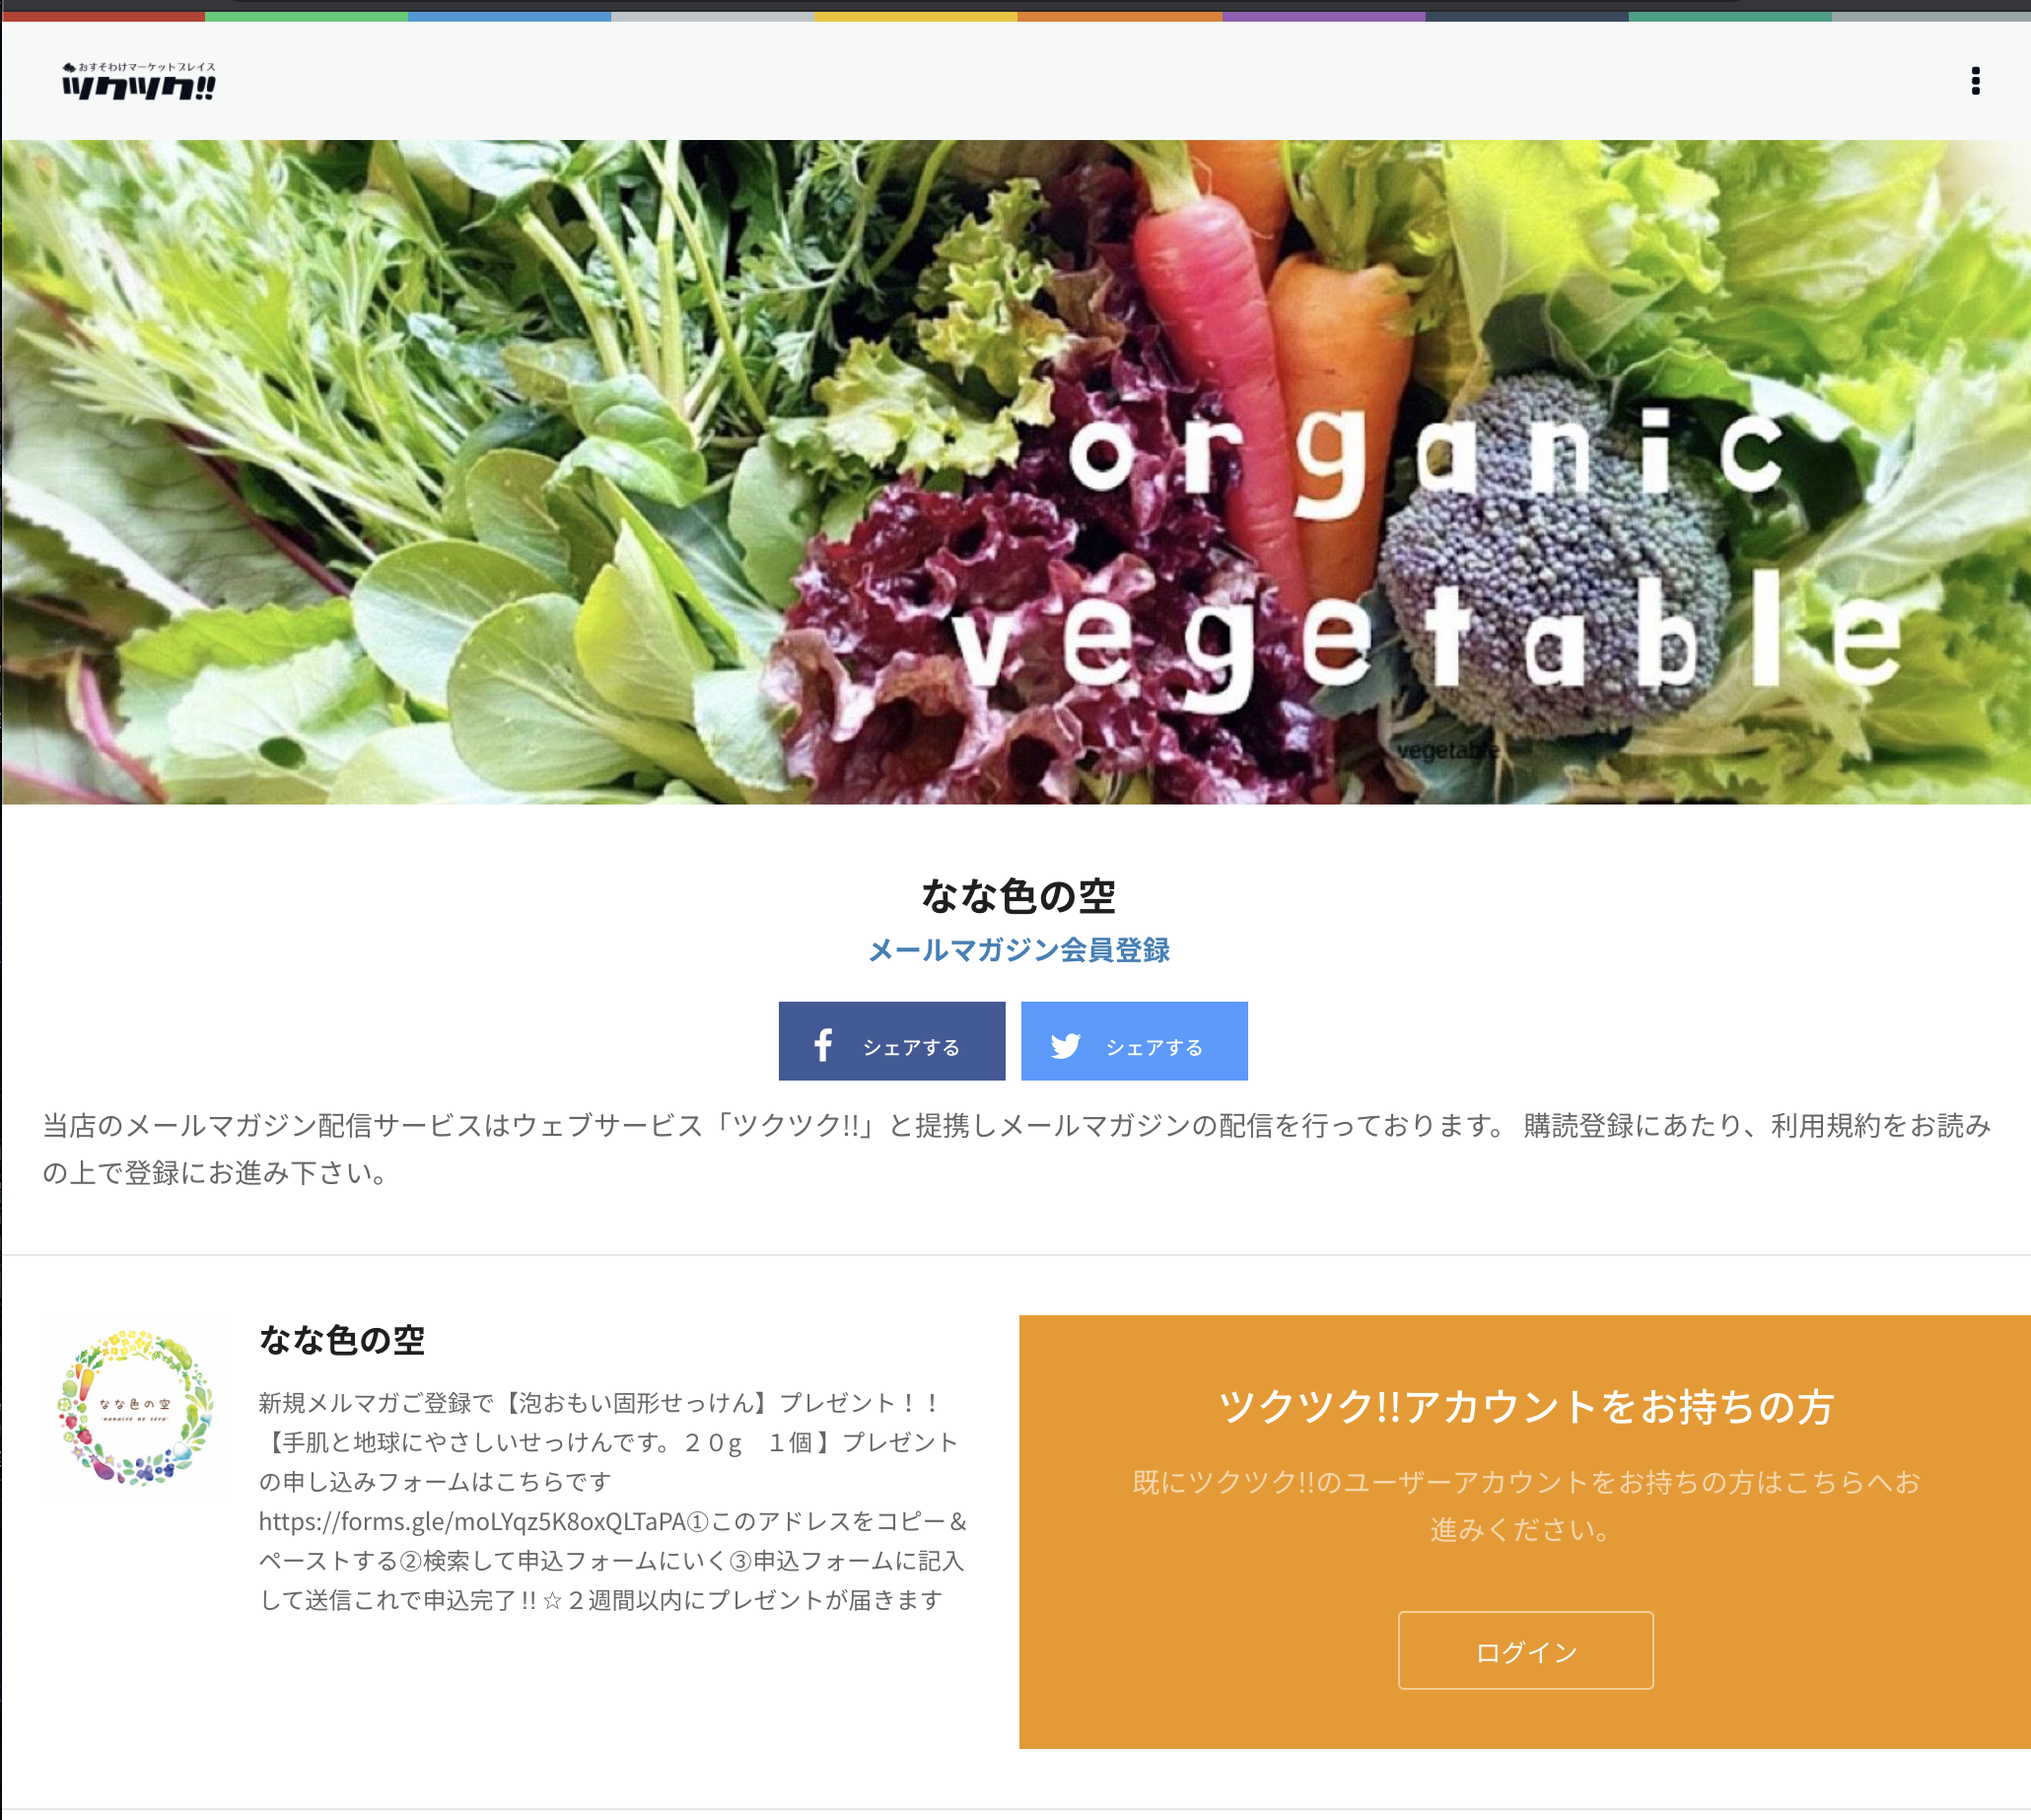Click the red segment of the top color bar
2031x1820 pixels.
103,16
